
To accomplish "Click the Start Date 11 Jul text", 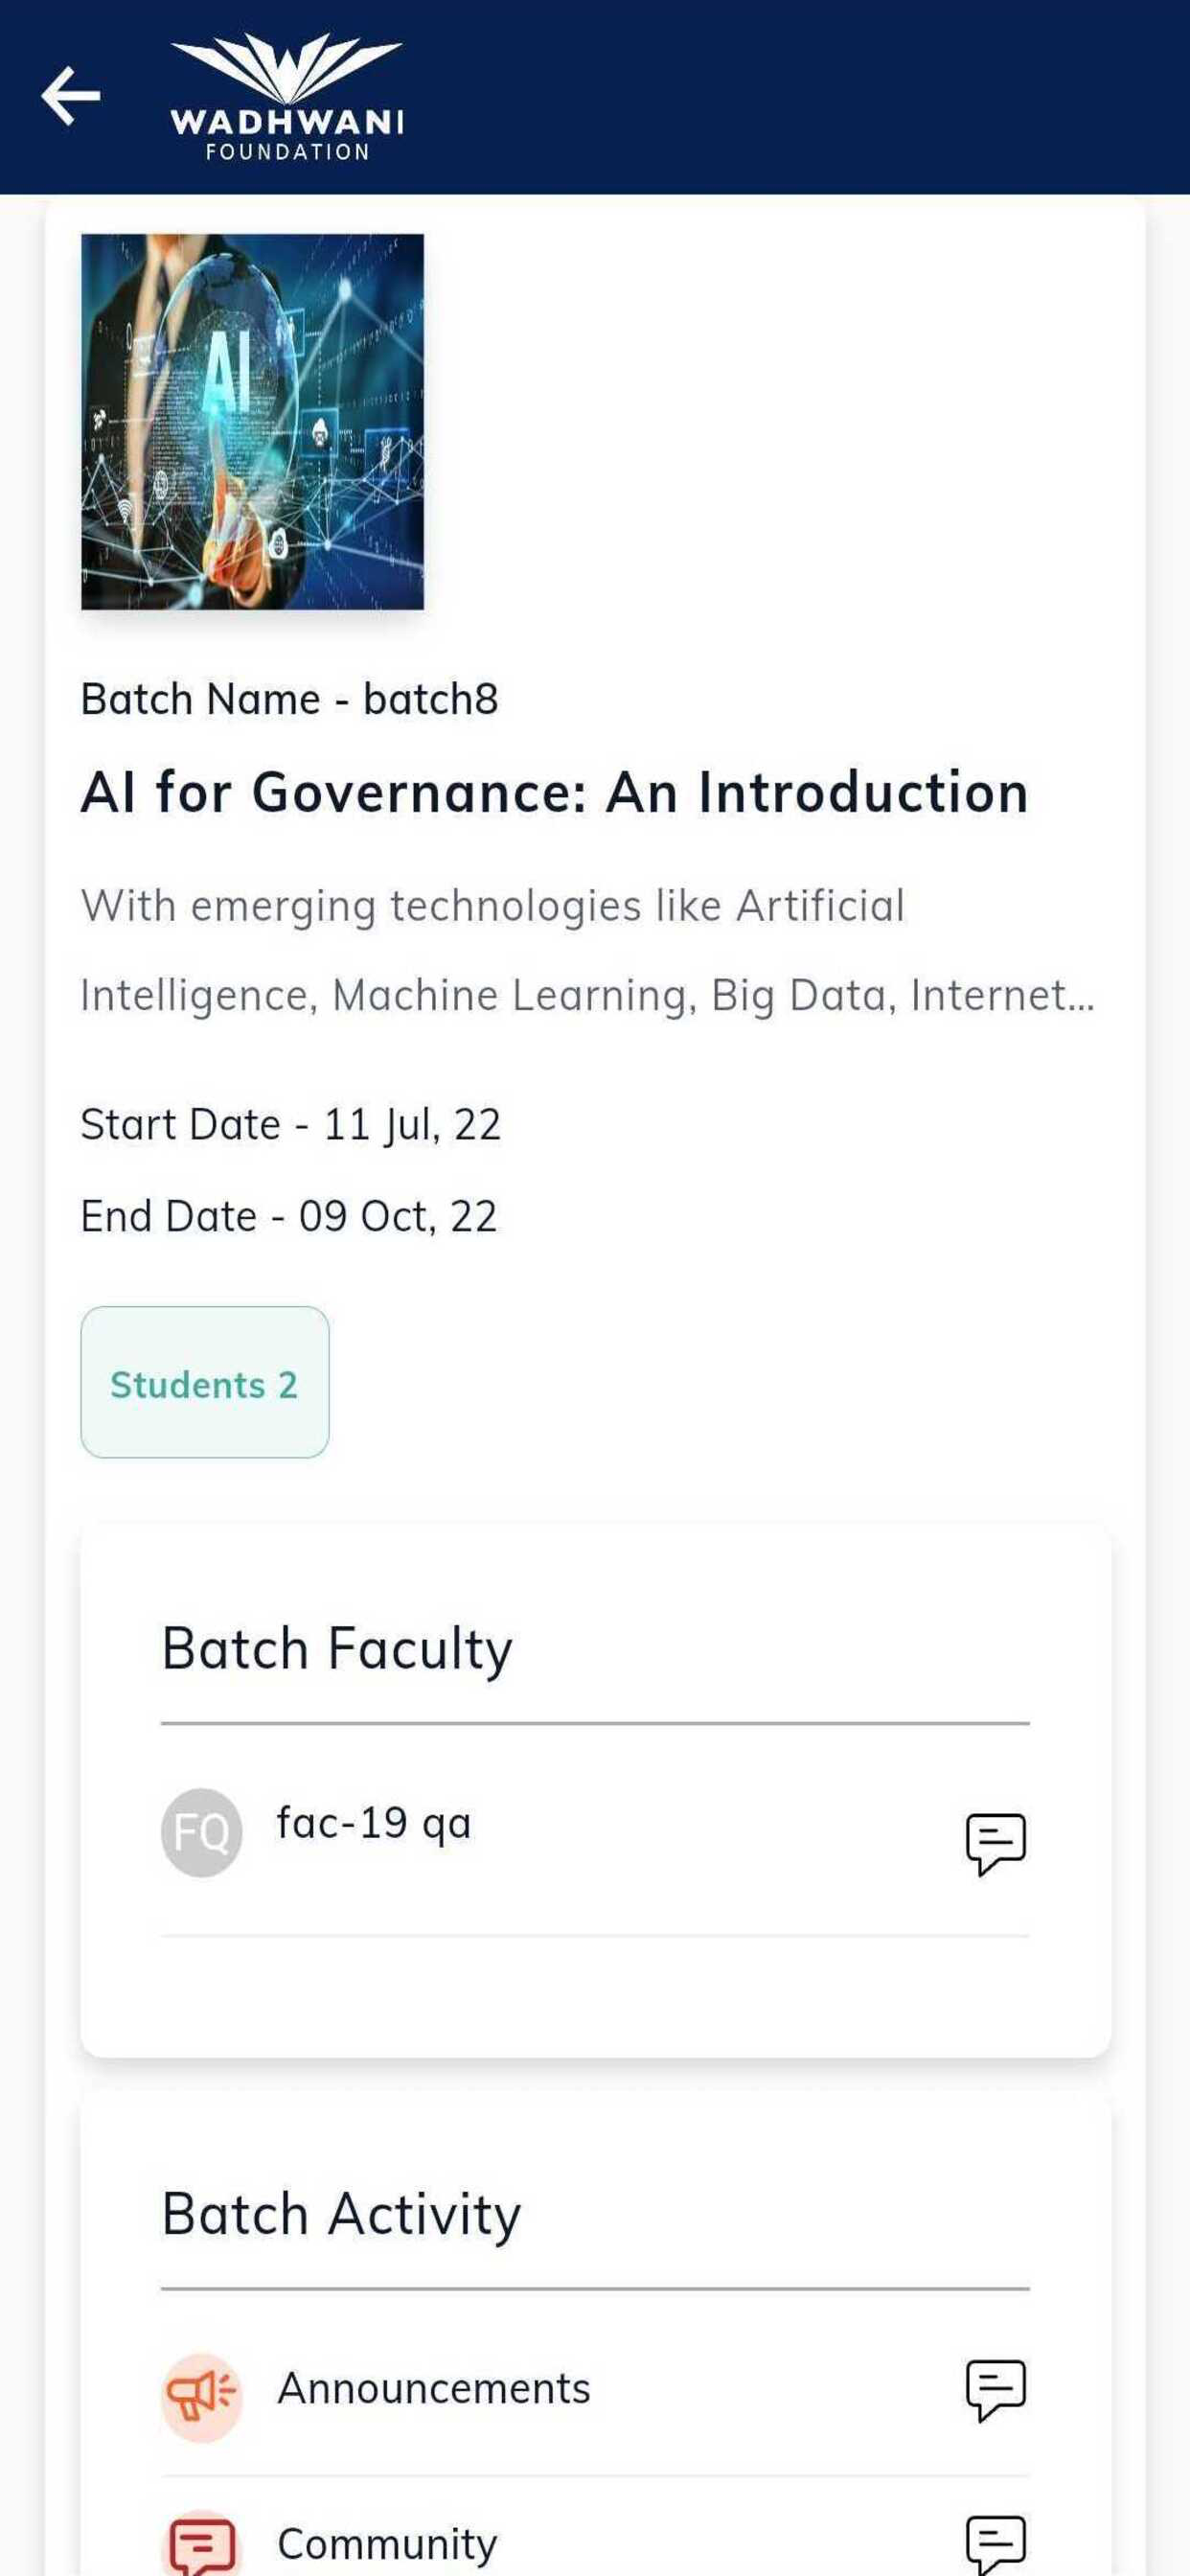I will 290,1125.
